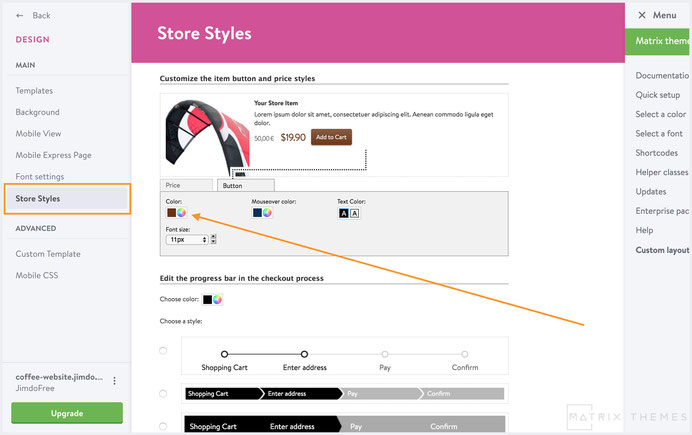This screenshot has width=692, height=435.
Task: Open Templates in the design sidebar
Action: pyautogui.click(x=34, y=90)
